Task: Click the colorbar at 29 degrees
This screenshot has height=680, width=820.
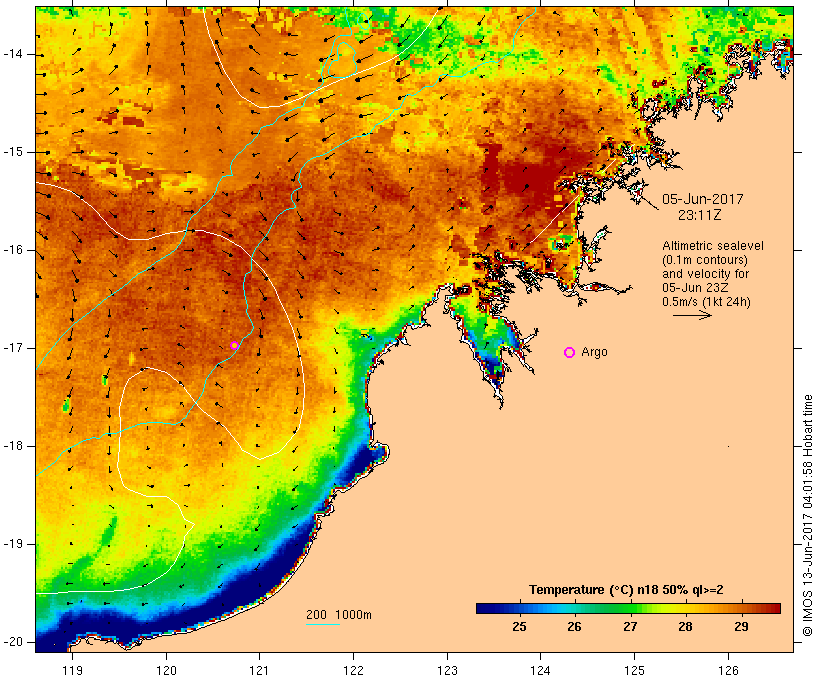Action: (x=741, y=608)
